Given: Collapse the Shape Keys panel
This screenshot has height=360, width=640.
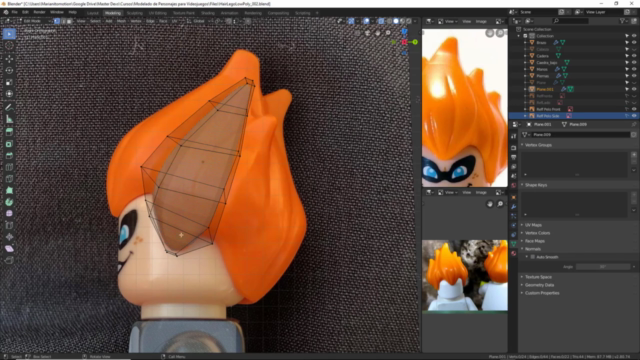Looking at the screenshot, I should pos(522,185).
